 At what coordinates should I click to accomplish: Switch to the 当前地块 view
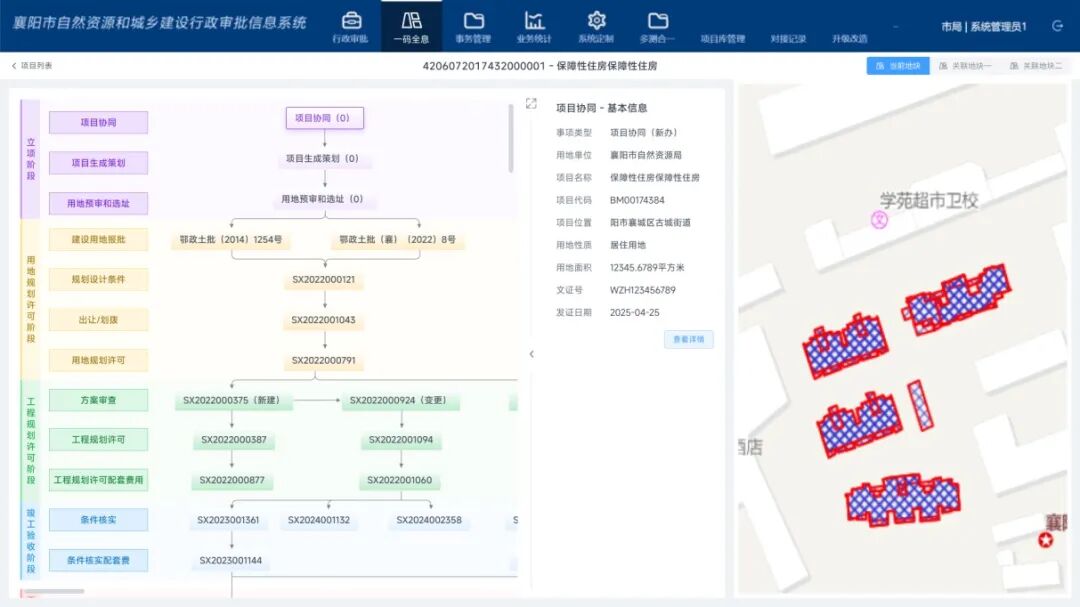coord(897,66)
